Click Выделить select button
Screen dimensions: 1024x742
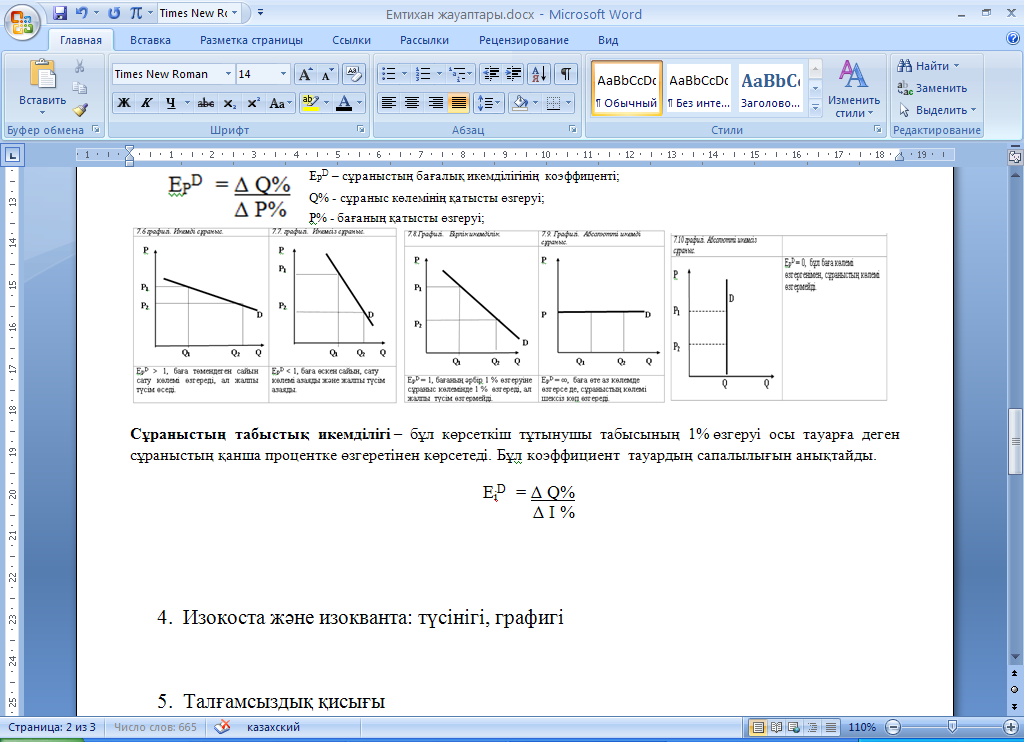click(936, 110)
